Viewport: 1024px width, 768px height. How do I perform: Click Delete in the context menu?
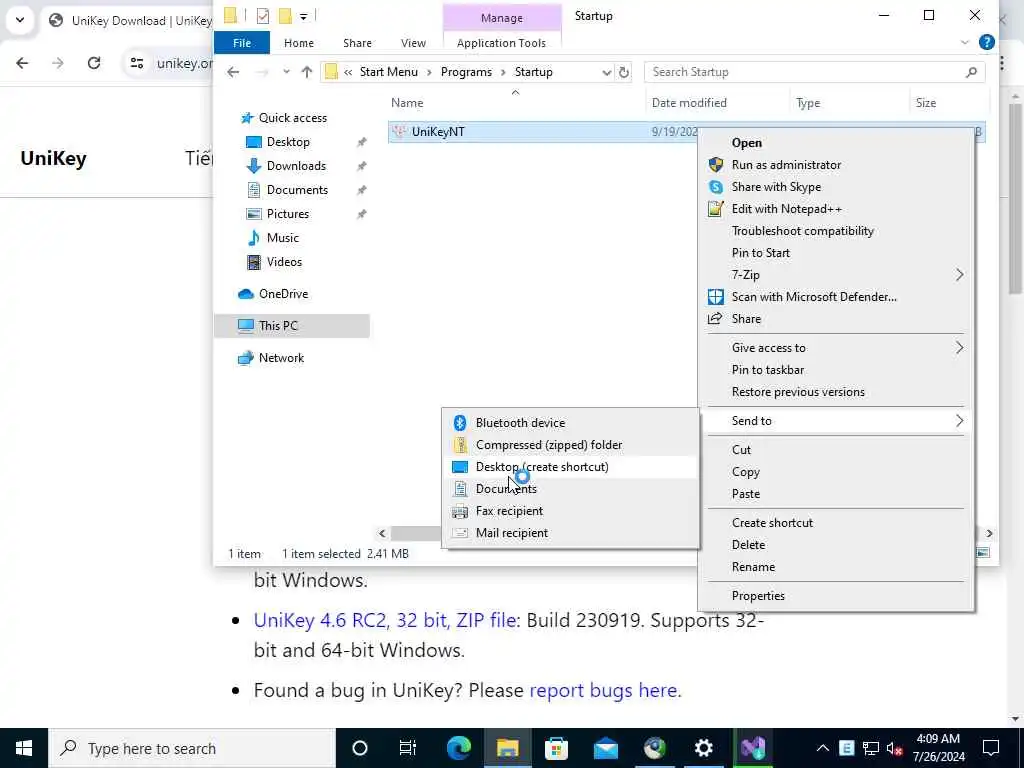tap(836, 545)
